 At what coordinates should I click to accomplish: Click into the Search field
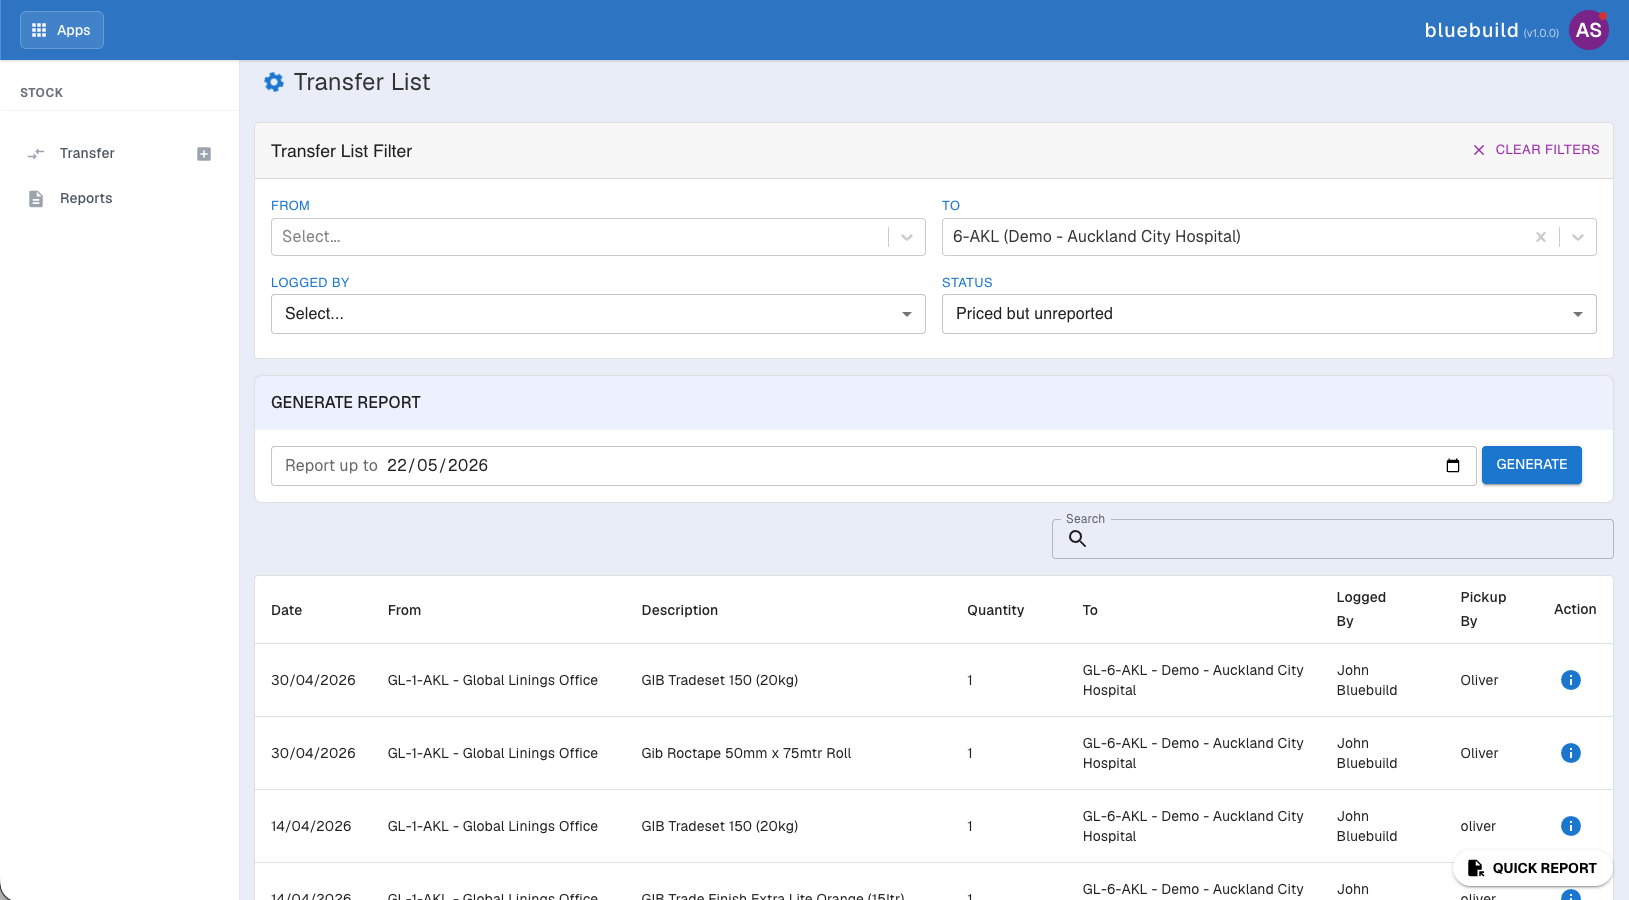(1333, 539)
